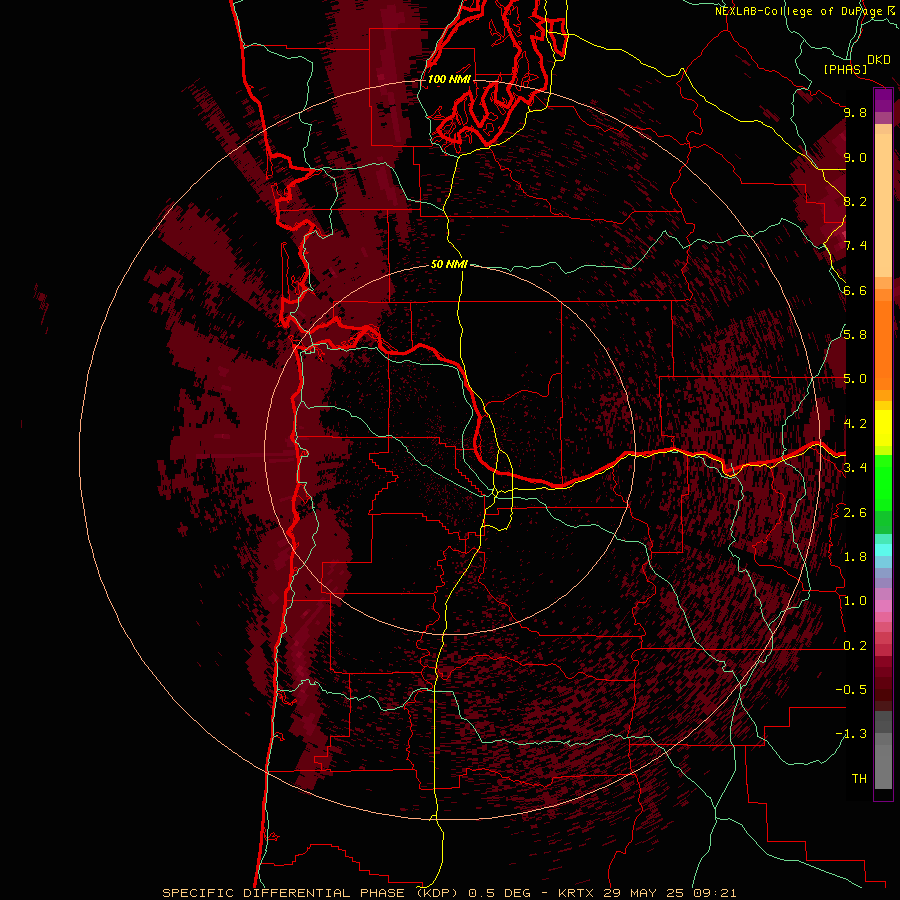Click the product title text at the bottom
The image size is (900, 900).
[x=449, y=893]
